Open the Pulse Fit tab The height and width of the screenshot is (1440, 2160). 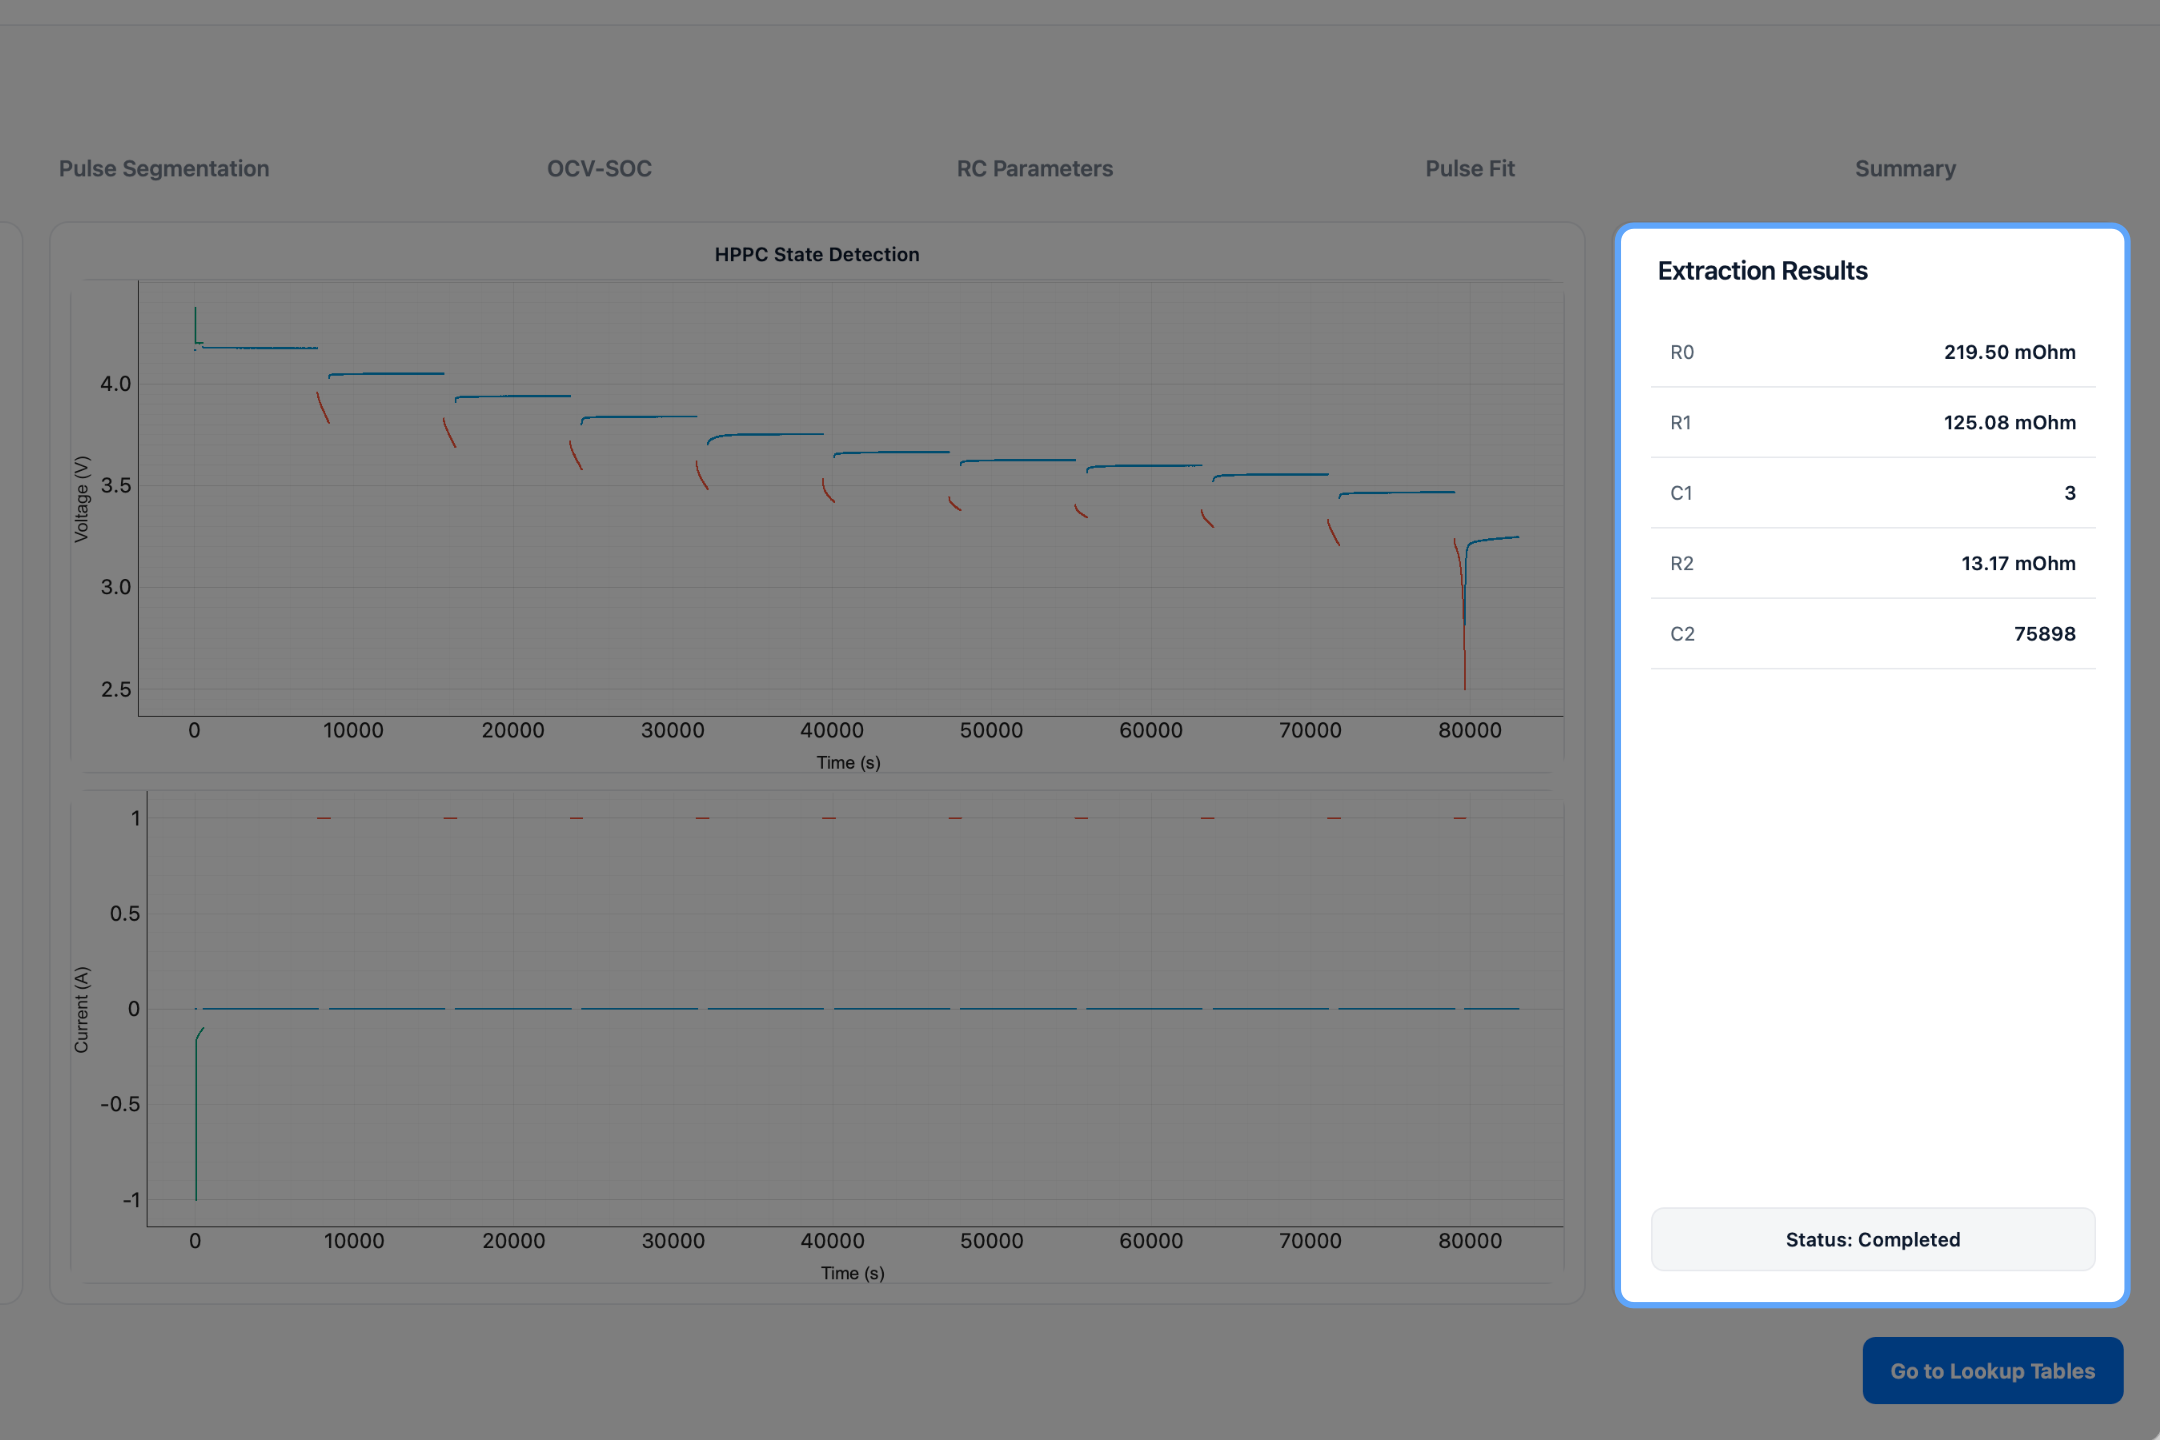(1470, 168)
